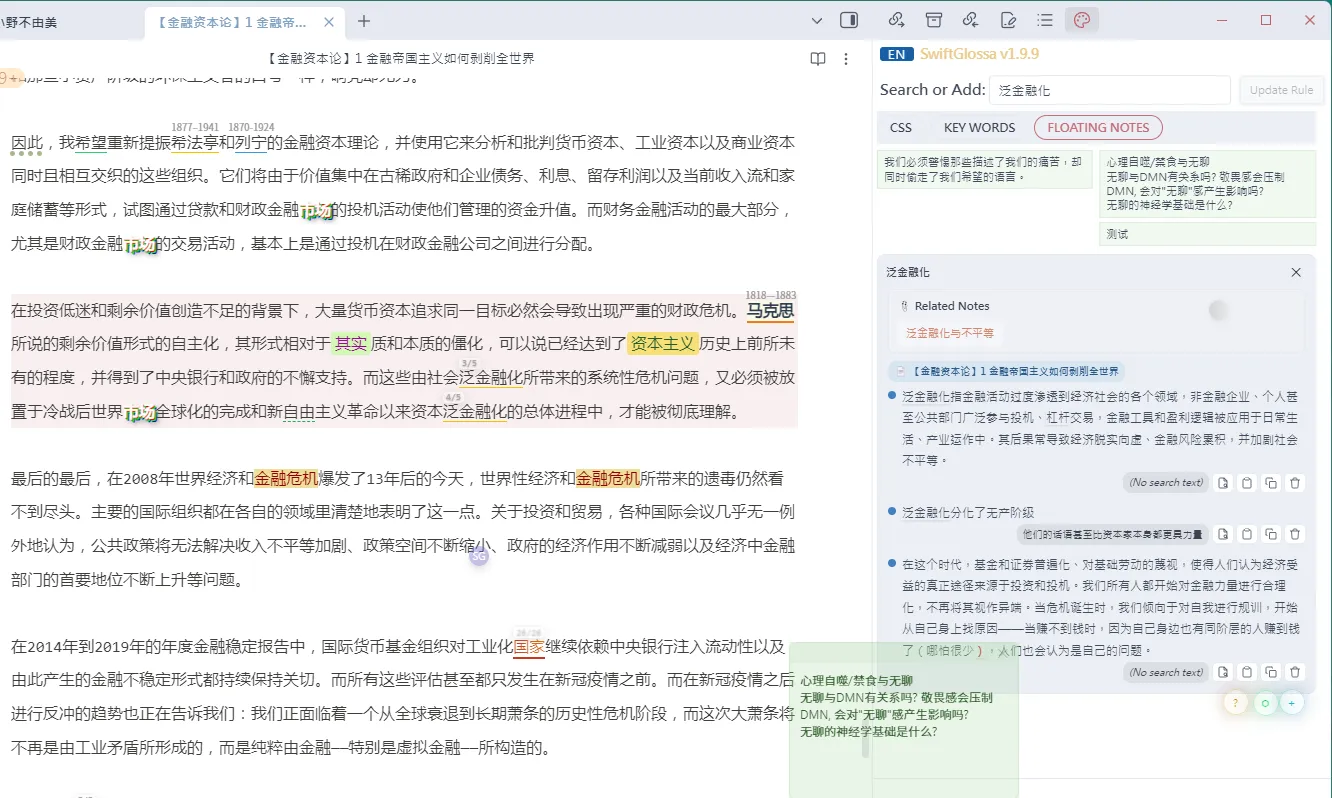Open the outgoing links icon in top toolbar
1332x798 pixels.
896,20
